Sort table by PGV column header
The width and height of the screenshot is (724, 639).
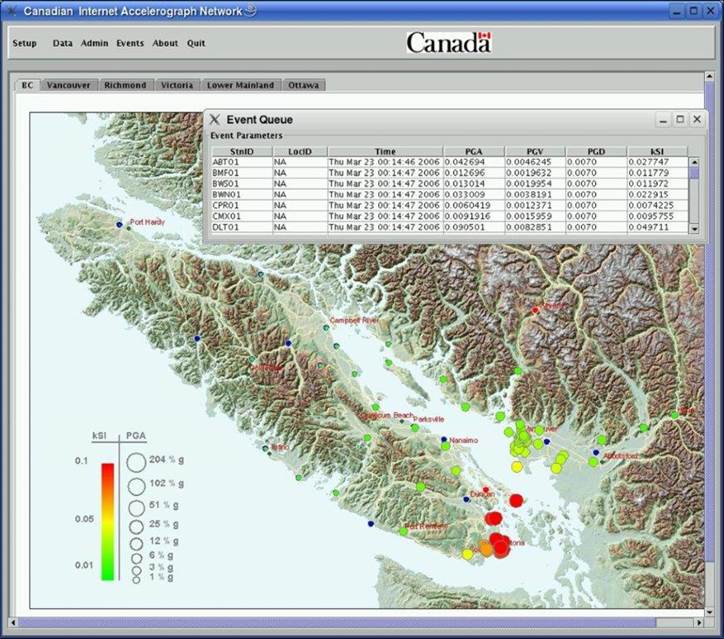click(x=535, y=151)
